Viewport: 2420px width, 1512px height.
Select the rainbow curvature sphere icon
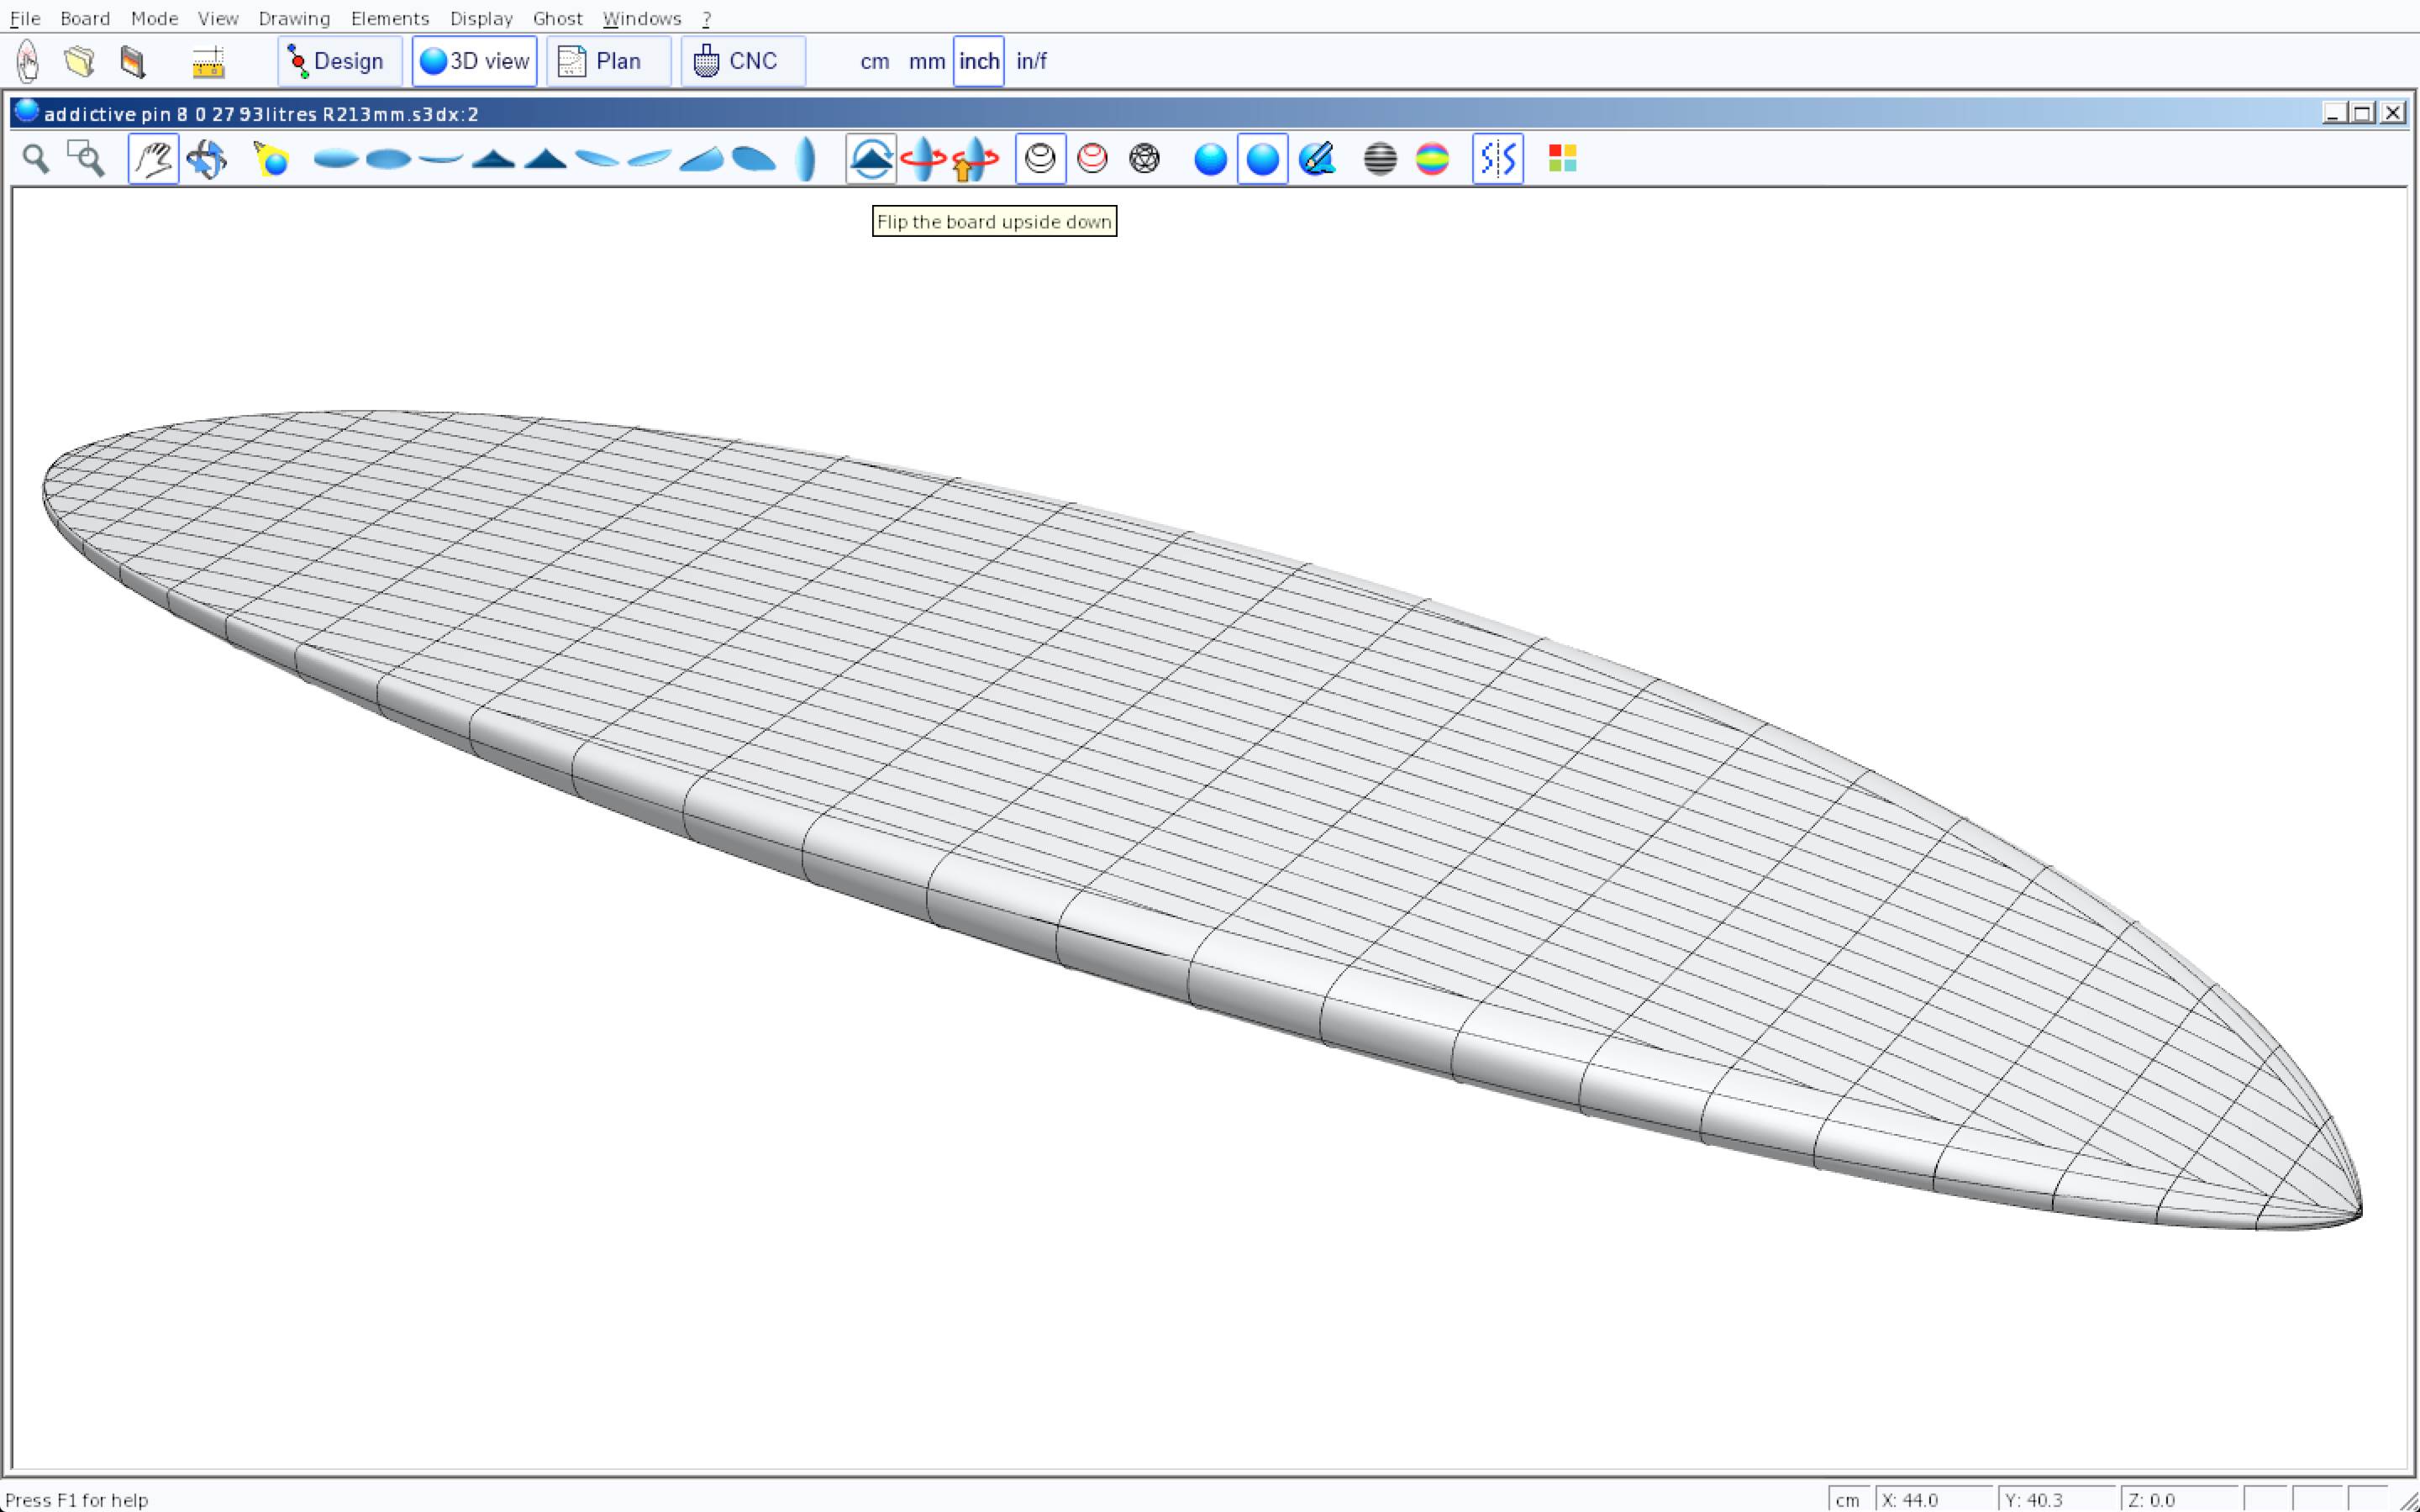coord(1432,159)
